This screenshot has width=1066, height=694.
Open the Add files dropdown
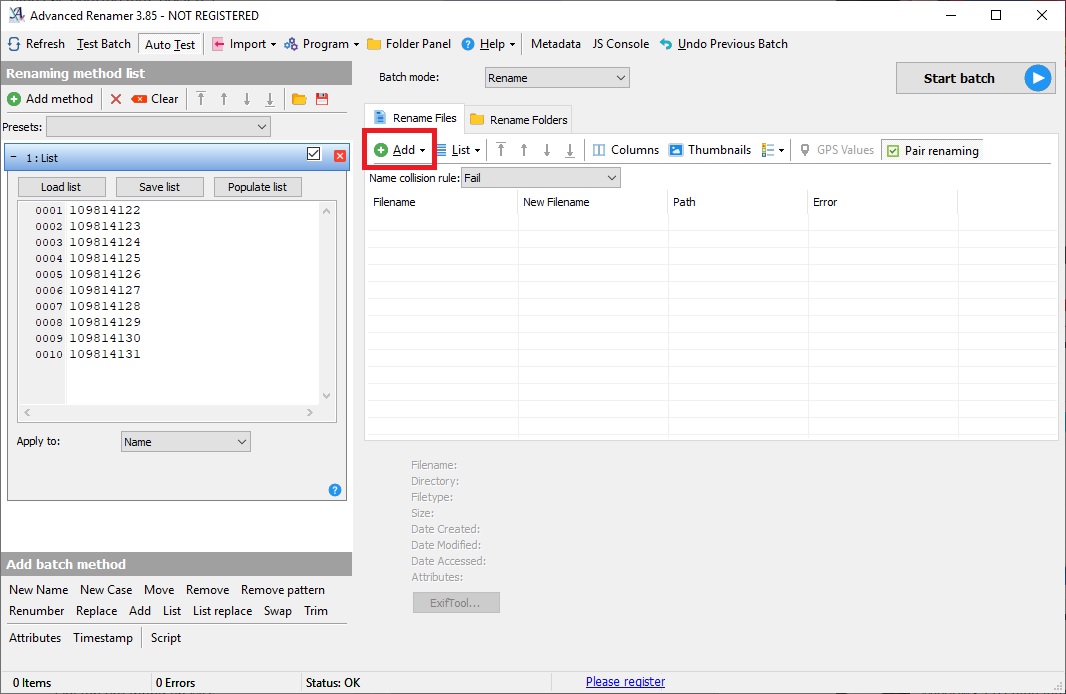point(400,150)
